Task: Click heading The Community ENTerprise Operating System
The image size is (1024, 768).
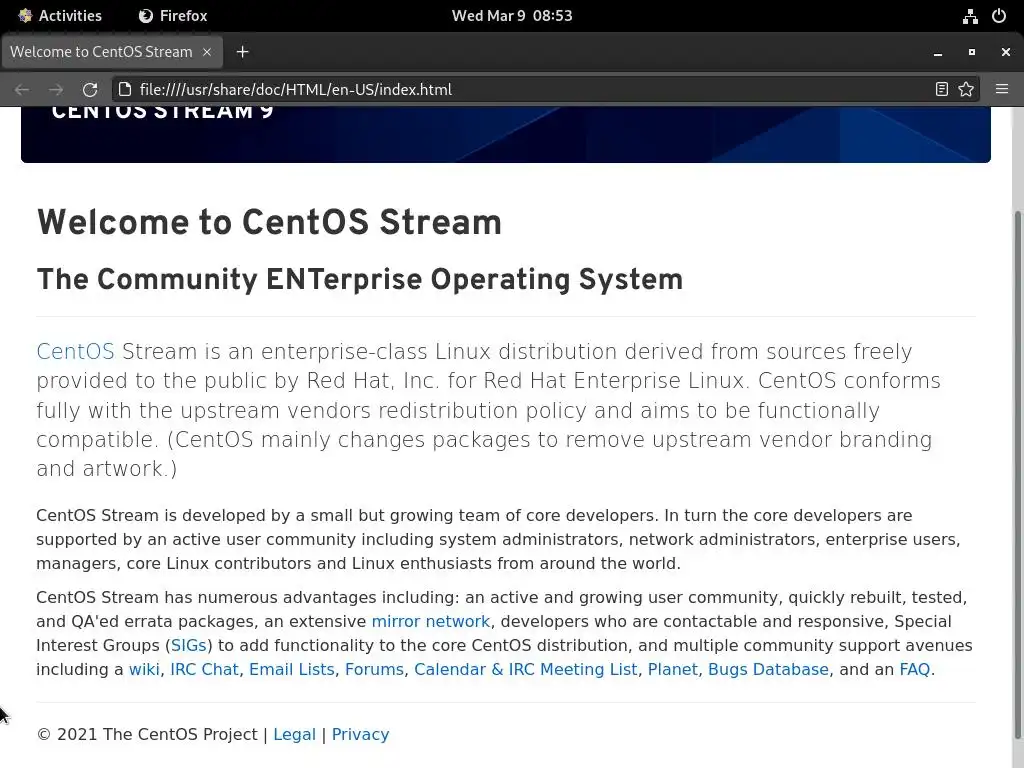Action: [360, 280]
